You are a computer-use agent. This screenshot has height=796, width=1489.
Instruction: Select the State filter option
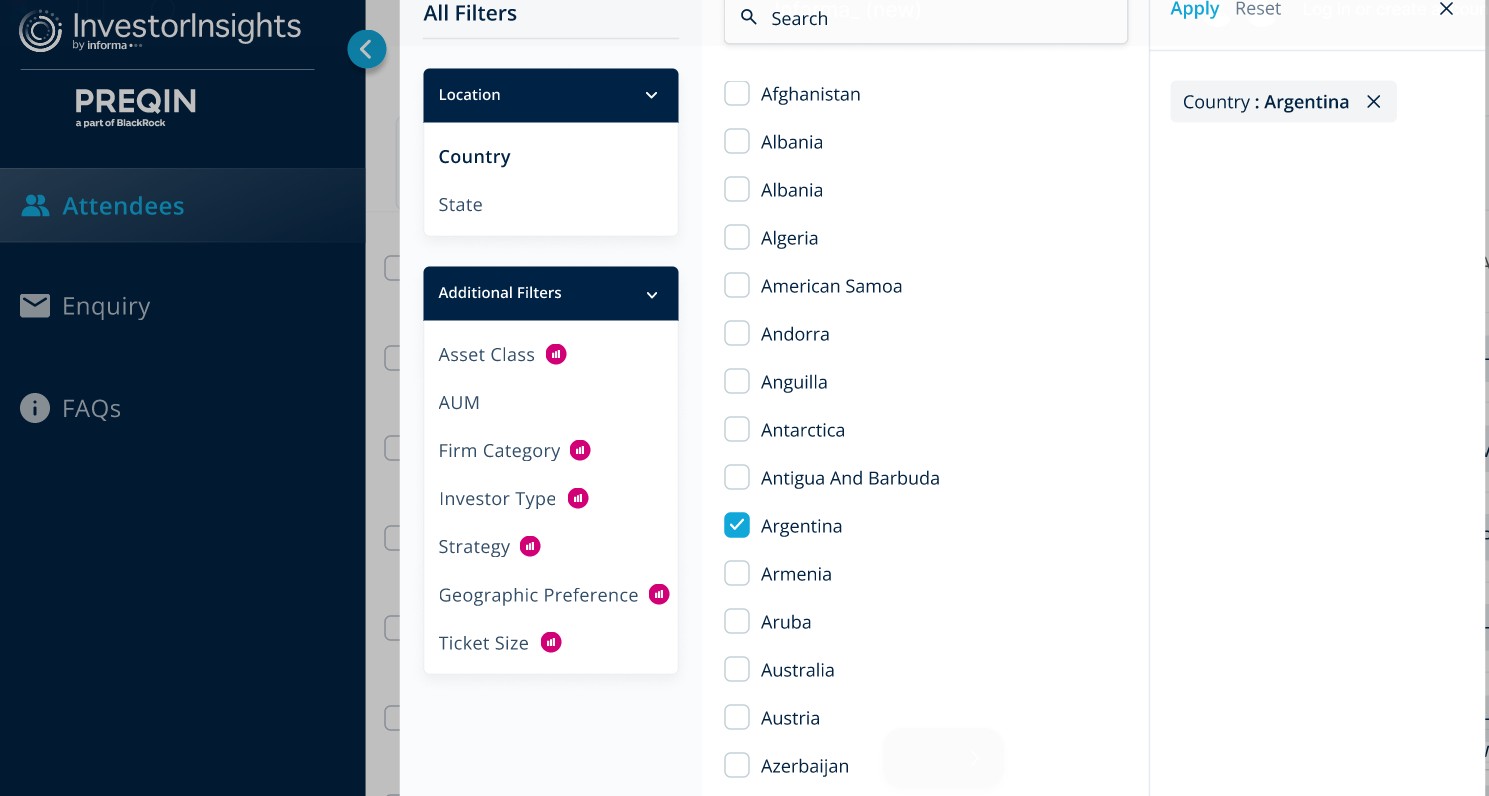(460, 205)
